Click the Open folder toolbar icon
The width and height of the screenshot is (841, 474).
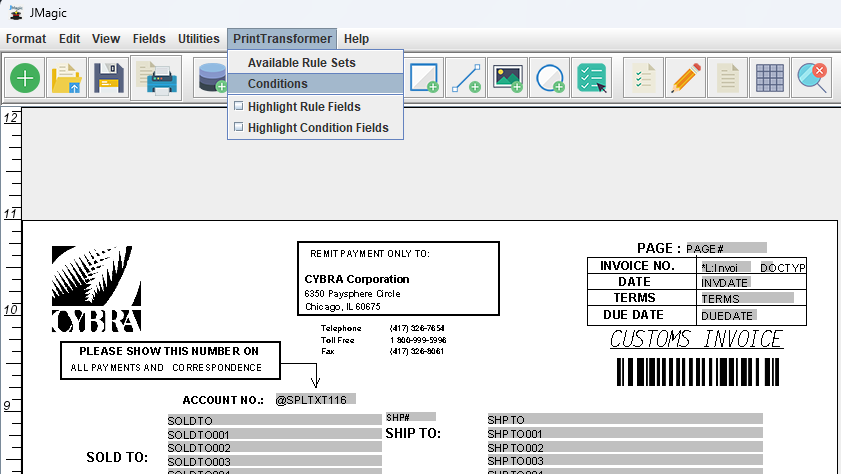click(67, 78)
